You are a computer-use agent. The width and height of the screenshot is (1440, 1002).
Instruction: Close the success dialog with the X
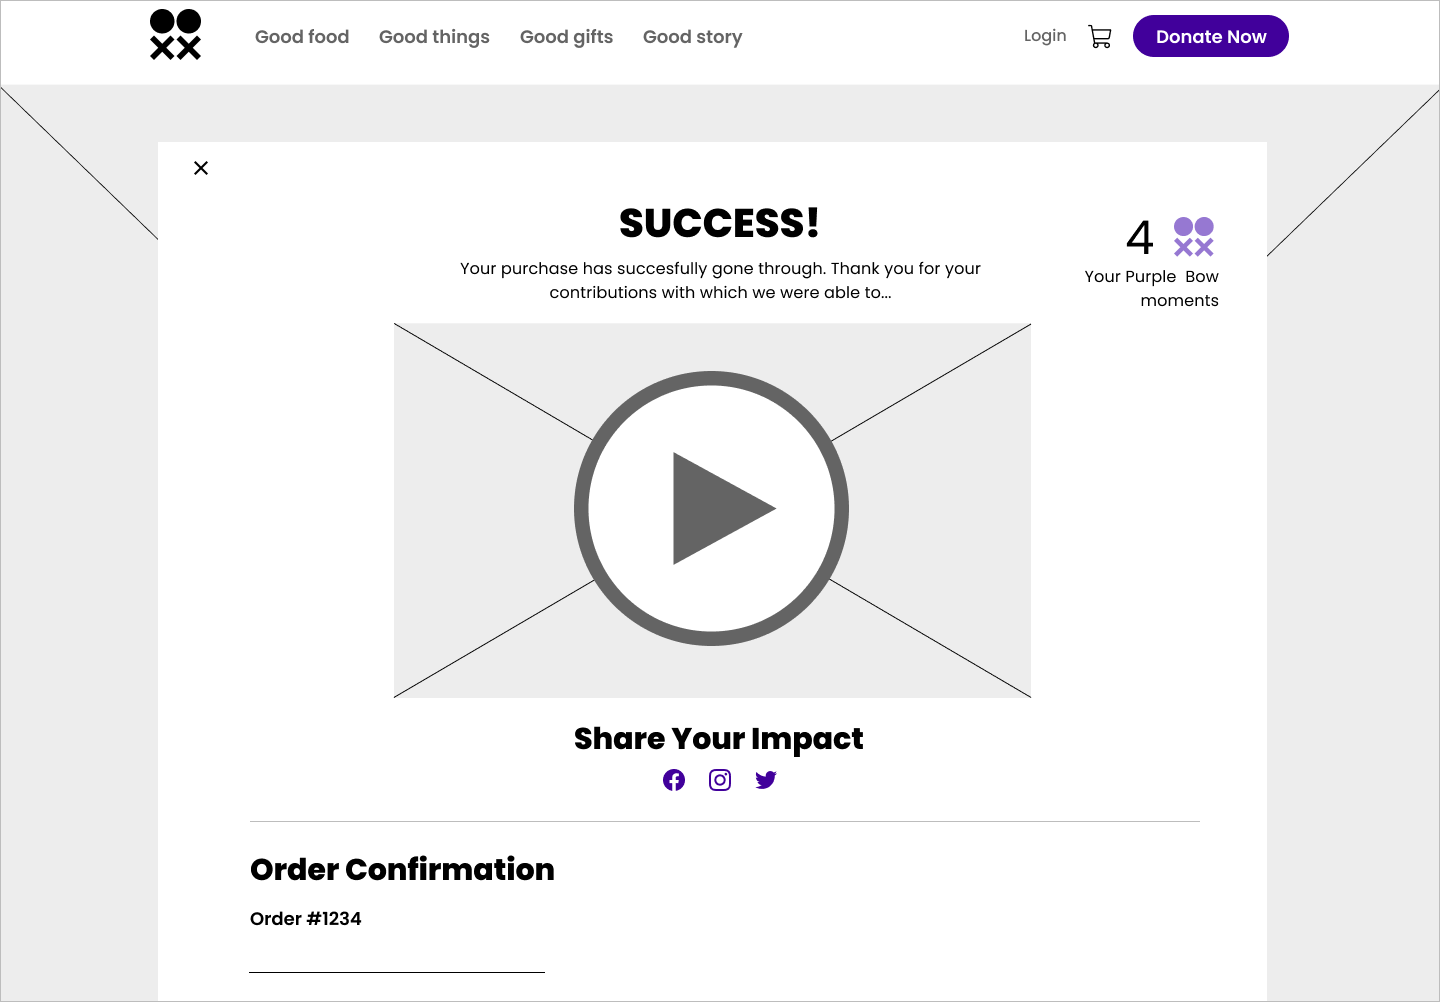pos(201,168)
